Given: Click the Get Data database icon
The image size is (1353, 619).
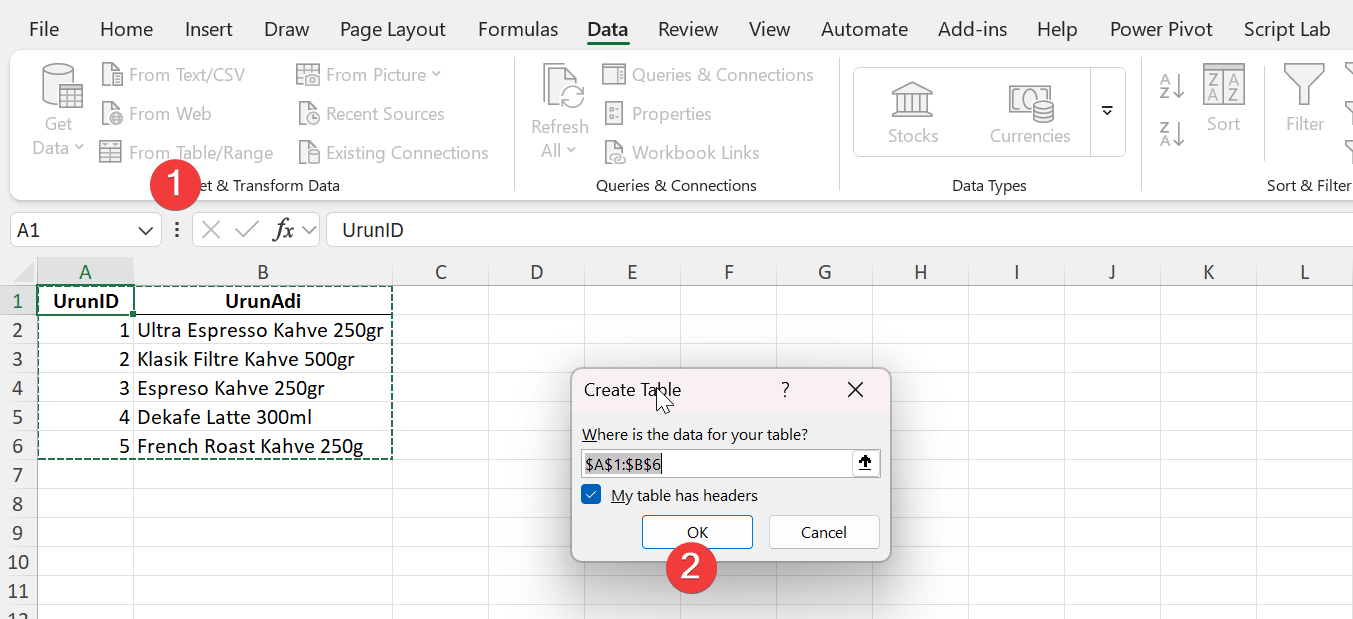Looking at the screenshot, I should [60, 86].
